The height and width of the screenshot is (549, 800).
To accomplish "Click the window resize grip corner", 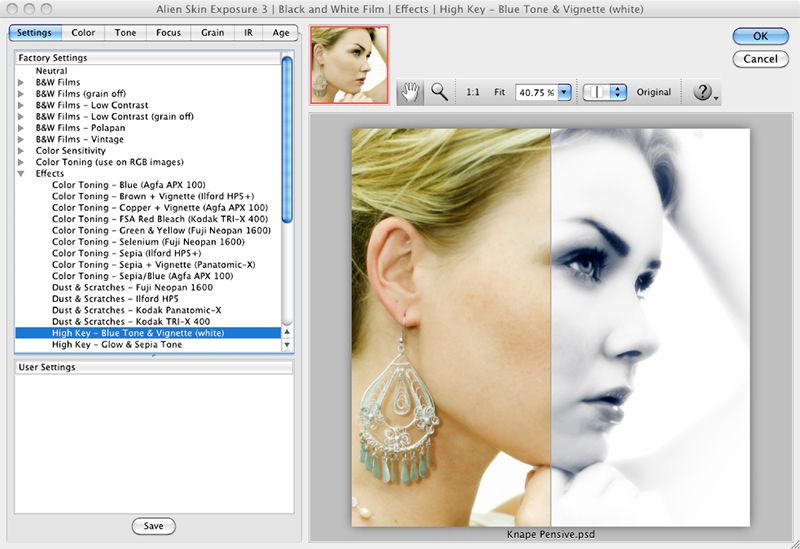I will 794,544.
